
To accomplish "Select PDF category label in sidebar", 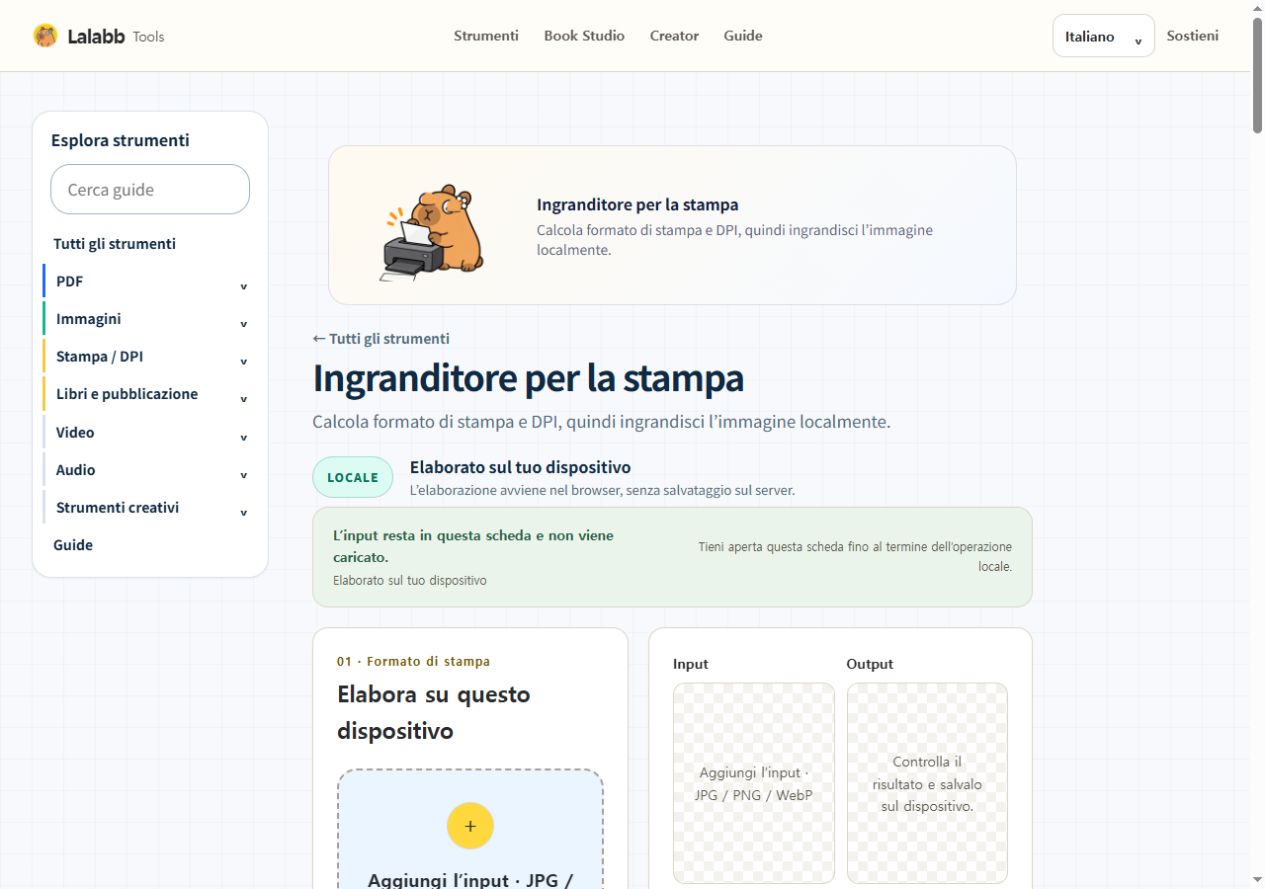I will (70, 281).
